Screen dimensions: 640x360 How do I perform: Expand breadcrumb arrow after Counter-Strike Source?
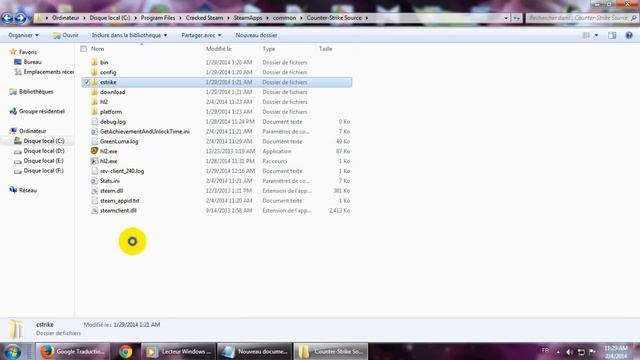367,18
